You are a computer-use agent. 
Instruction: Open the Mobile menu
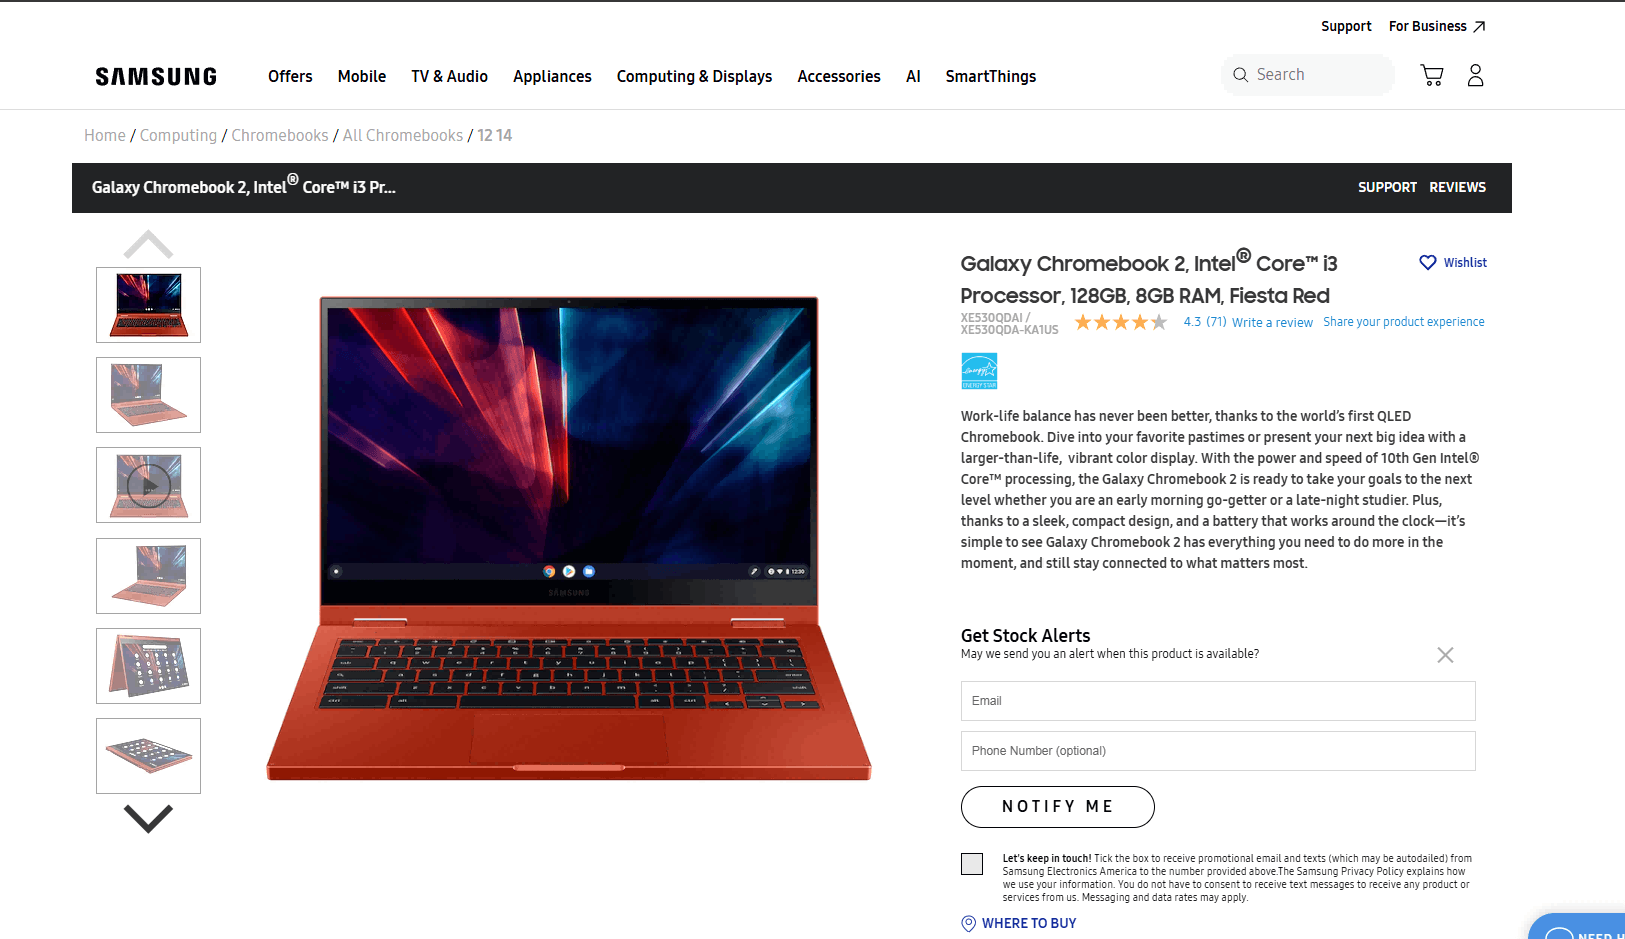[362, 76]
